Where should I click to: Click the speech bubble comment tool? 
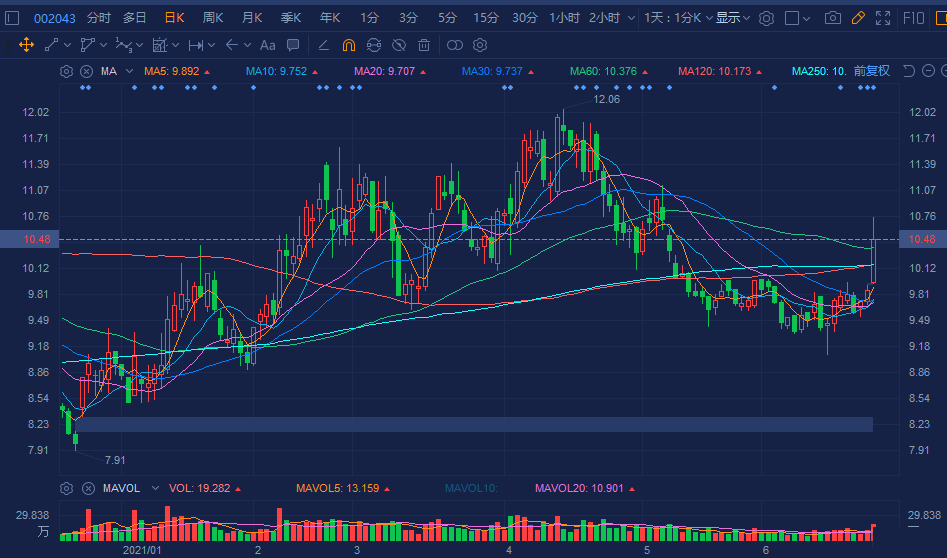[293, 45]
